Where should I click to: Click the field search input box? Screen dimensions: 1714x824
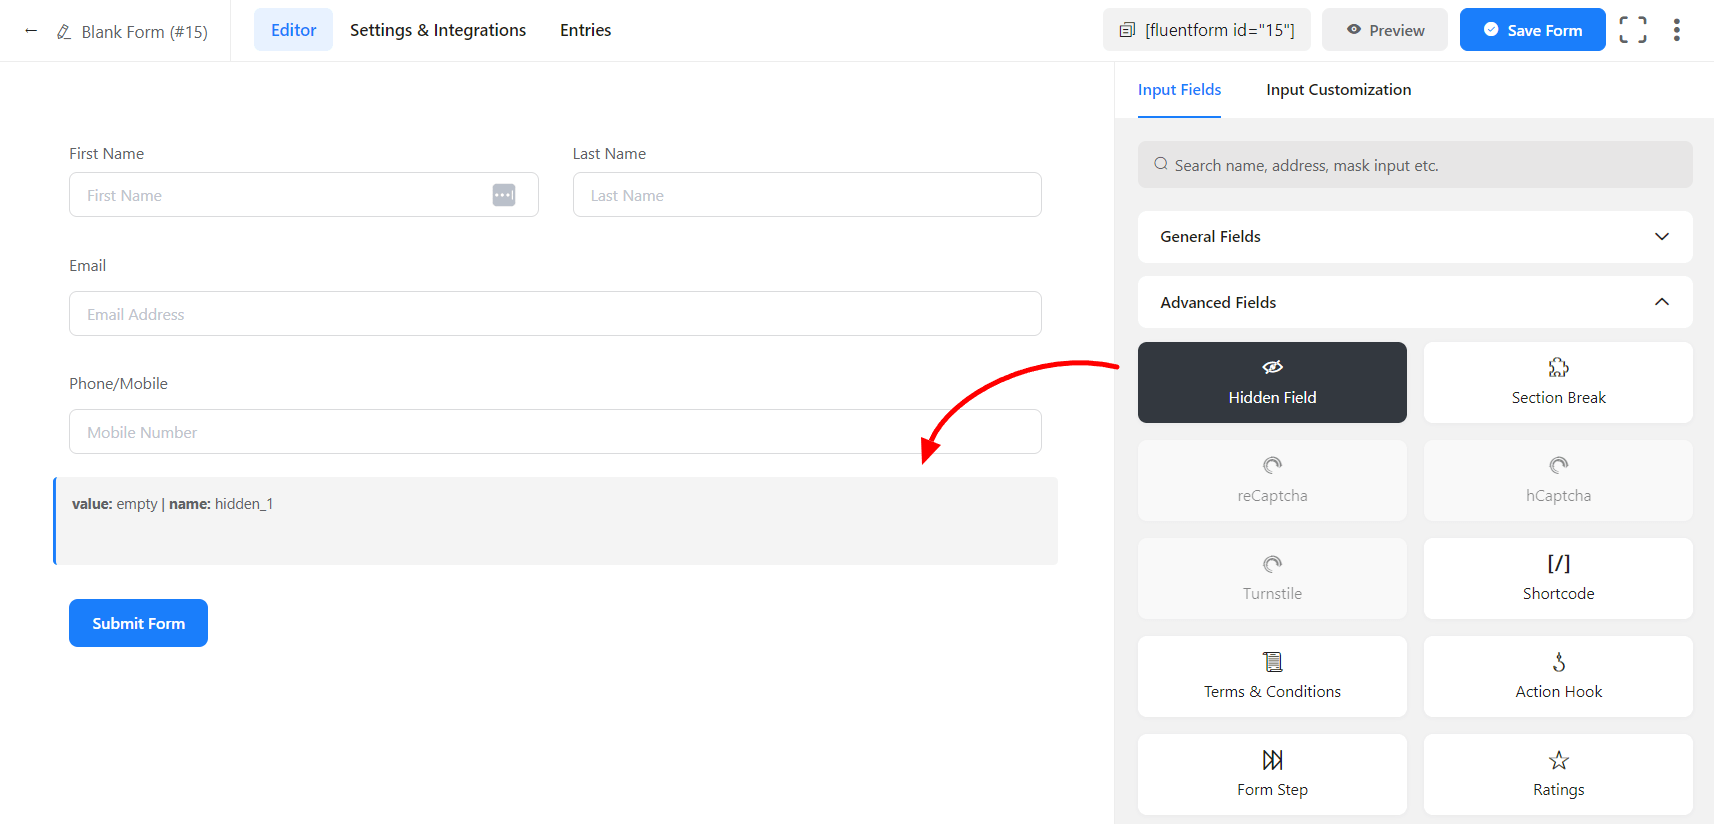(x=1414, y=165)
